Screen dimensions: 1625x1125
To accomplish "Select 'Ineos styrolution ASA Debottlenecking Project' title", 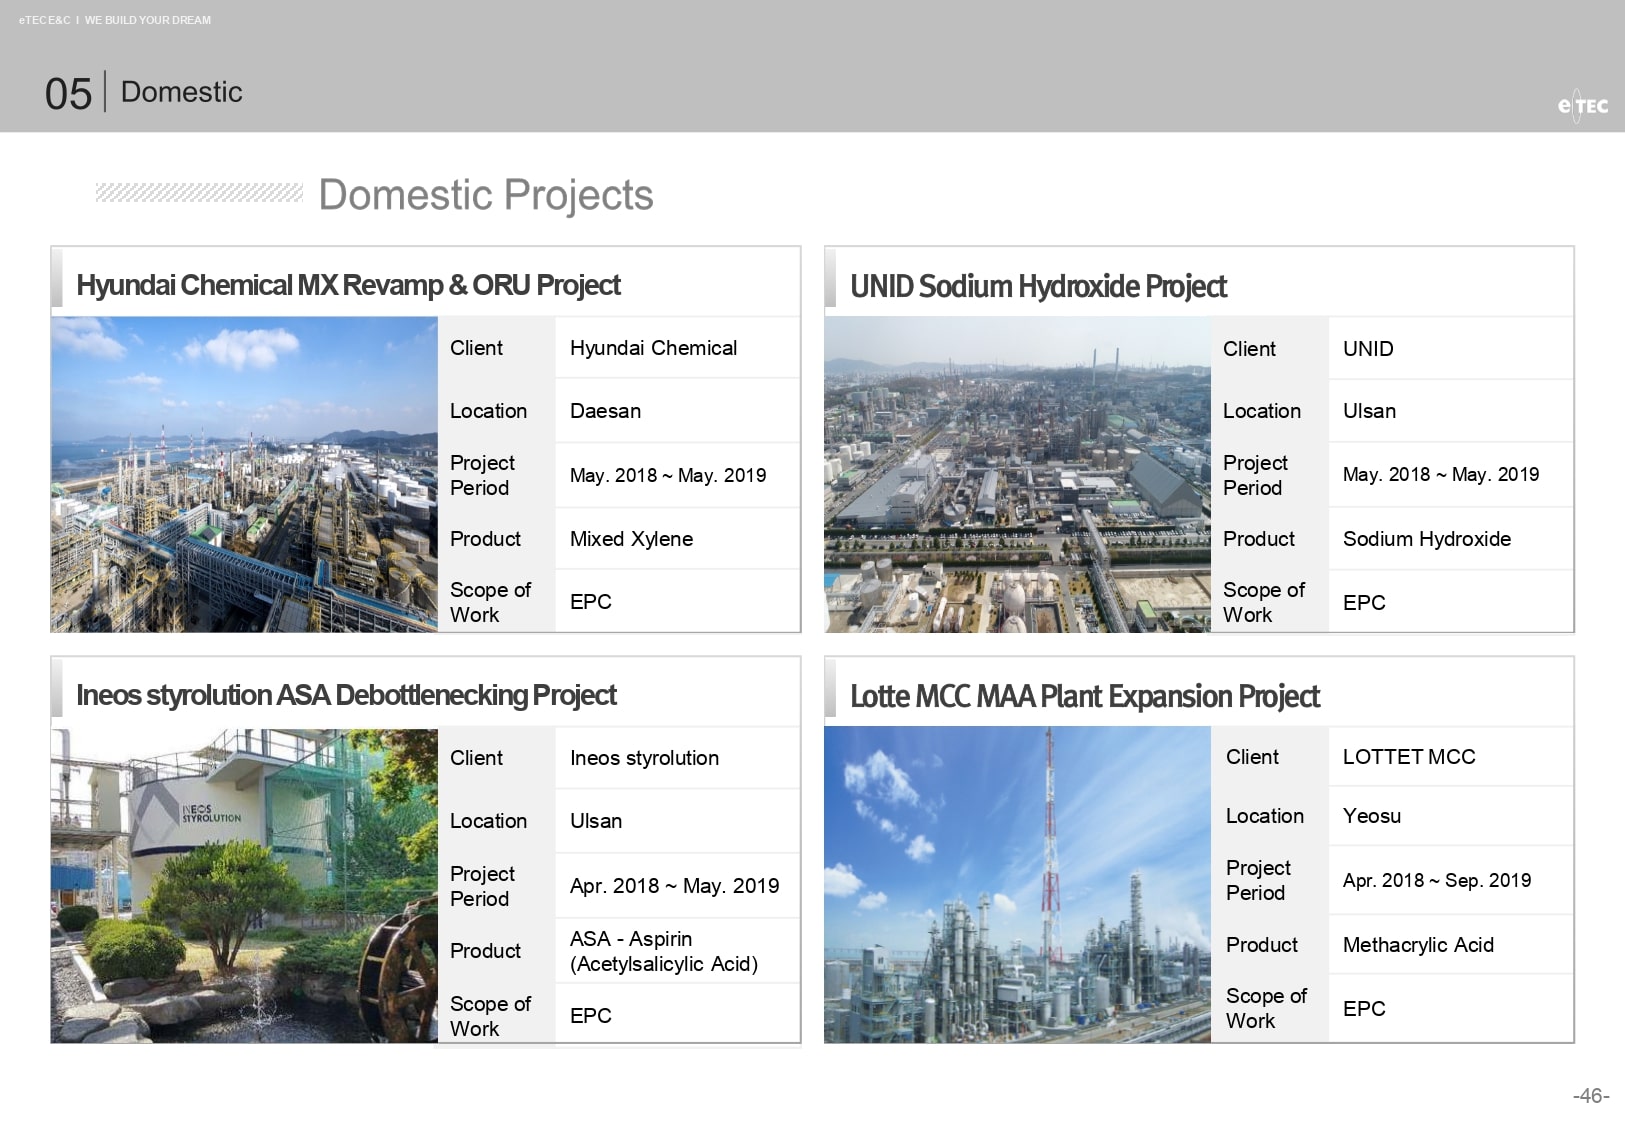I will coord(346,695).
